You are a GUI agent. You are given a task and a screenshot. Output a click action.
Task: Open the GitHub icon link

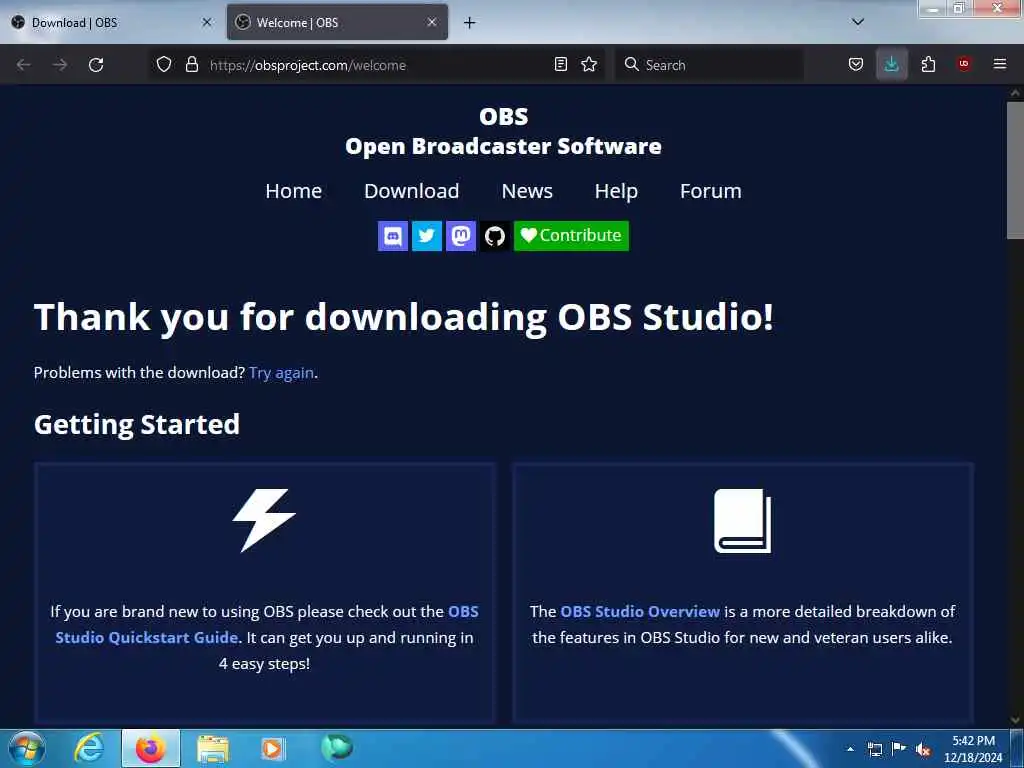494,236
